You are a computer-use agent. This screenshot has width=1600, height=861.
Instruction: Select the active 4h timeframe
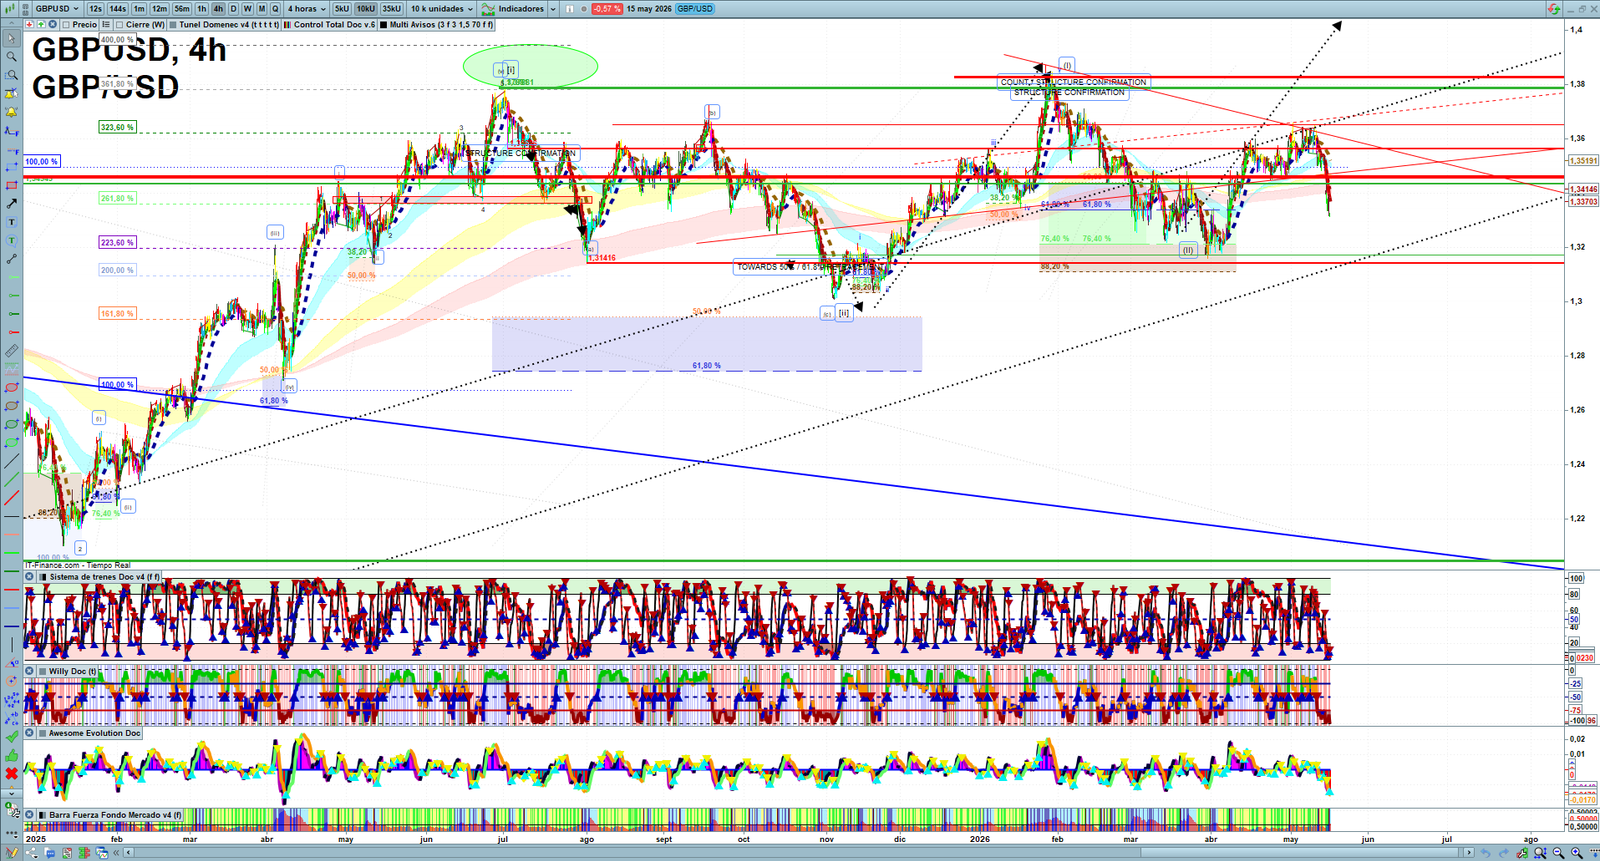pyautogui.click(x=218, y=9)
